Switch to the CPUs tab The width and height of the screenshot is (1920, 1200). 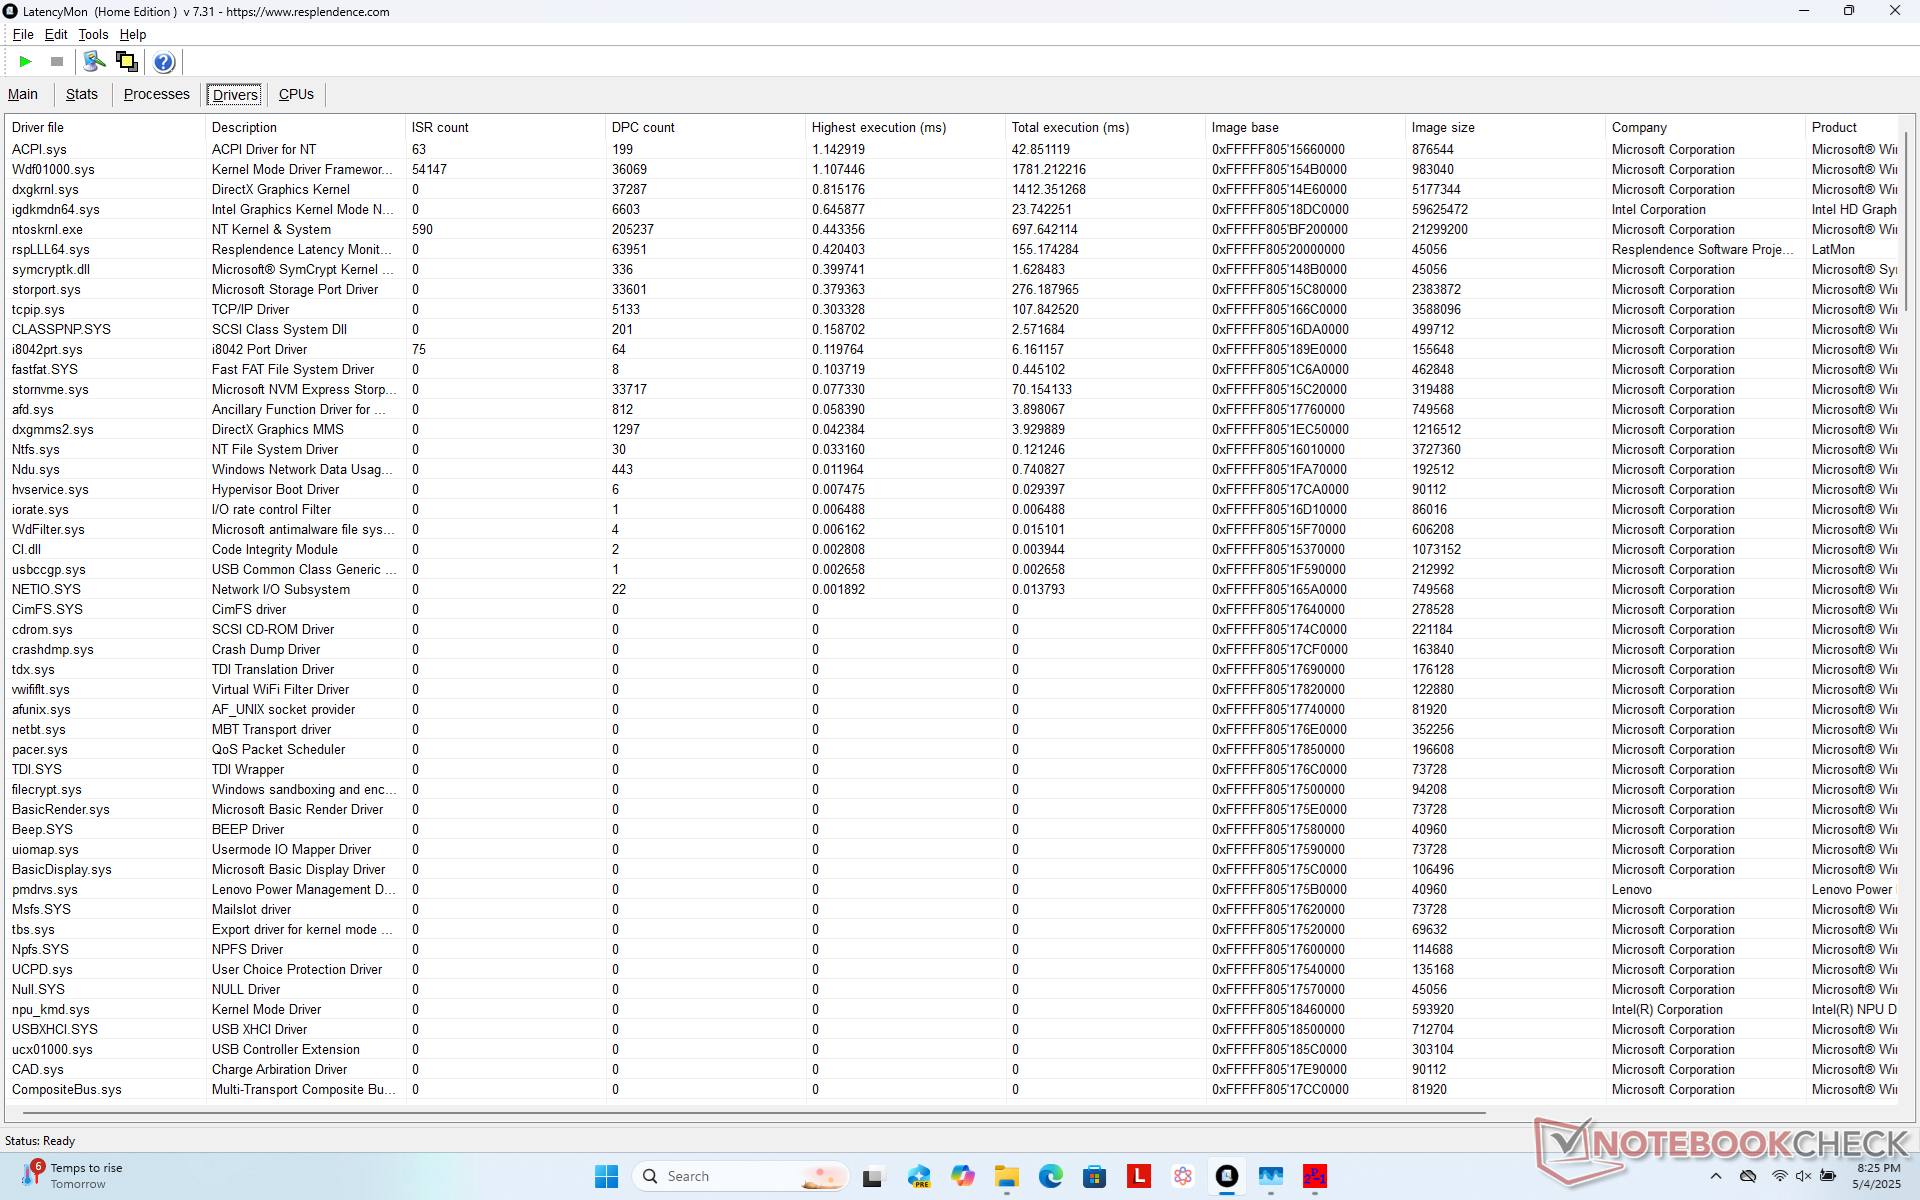pyautogui.click(x=296, y=94)
